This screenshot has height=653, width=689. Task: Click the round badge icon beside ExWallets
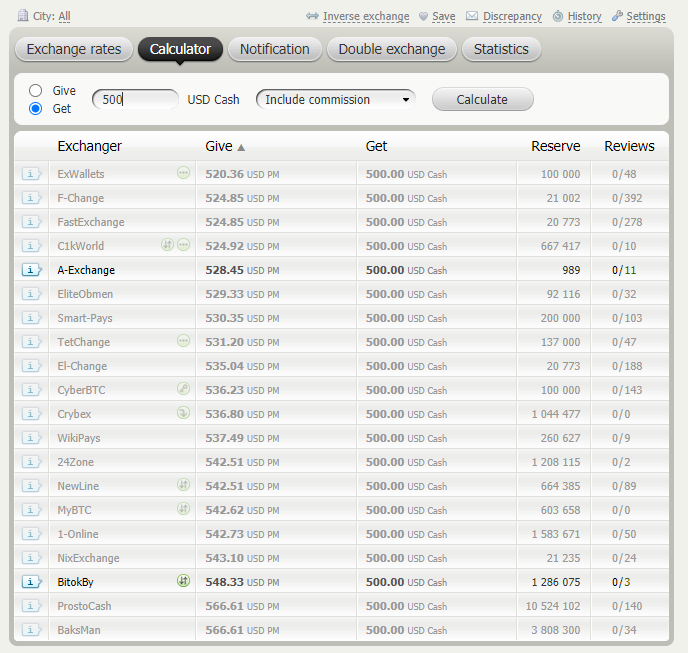(x=183, y=173)
